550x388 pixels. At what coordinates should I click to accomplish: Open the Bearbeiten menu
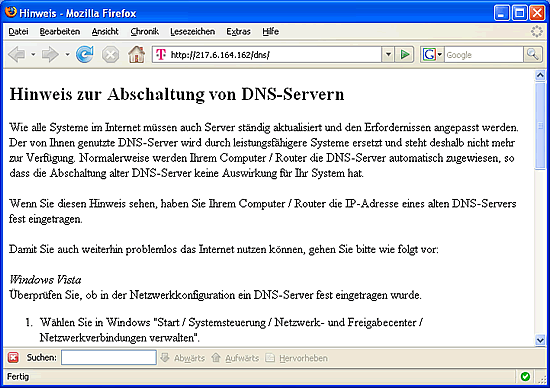pyautogui.click(x=60, y=32)
